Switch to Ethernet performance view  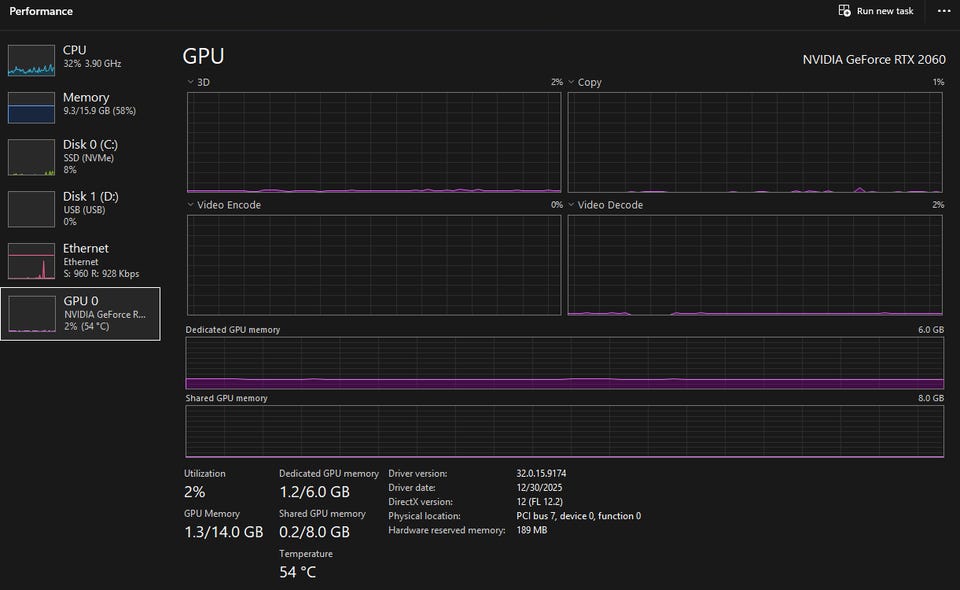(86, 248)
